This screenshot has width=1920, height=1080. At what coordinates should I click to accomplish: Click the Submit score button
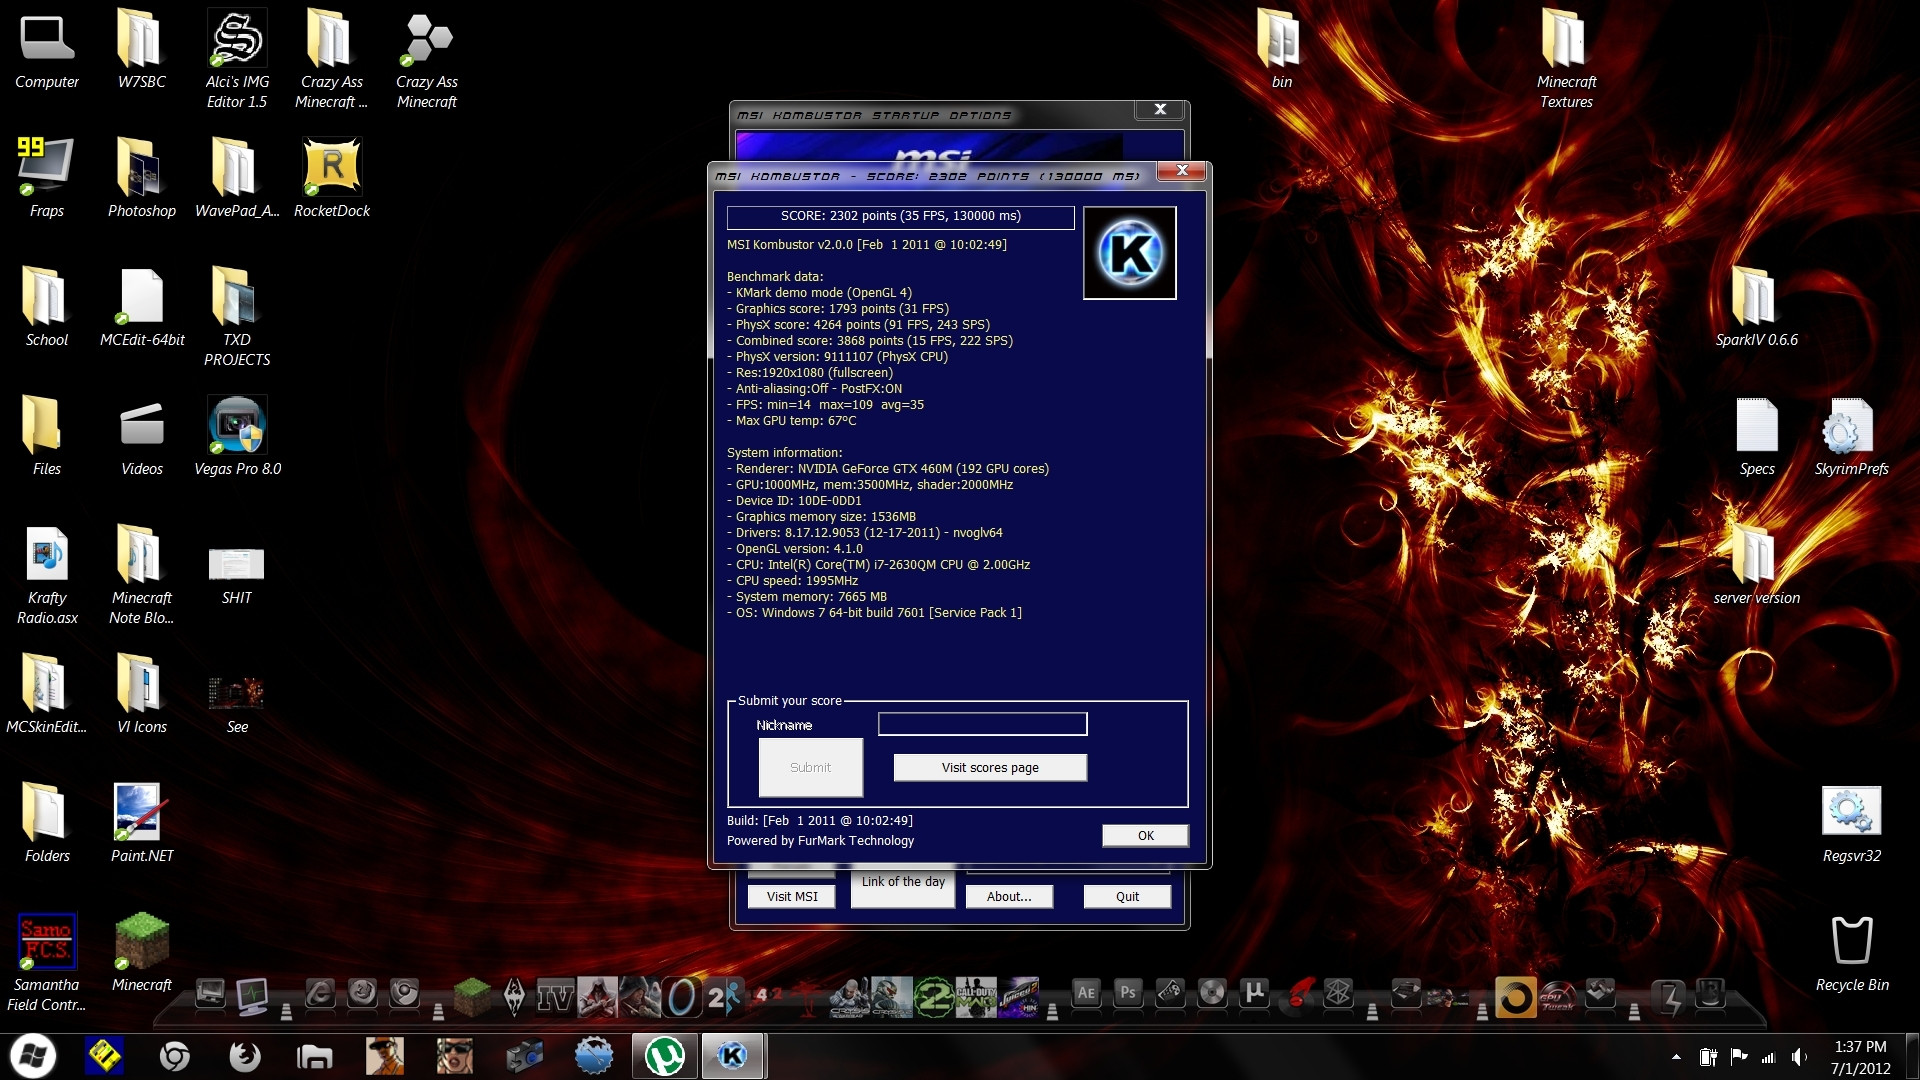tap(810, 767)
